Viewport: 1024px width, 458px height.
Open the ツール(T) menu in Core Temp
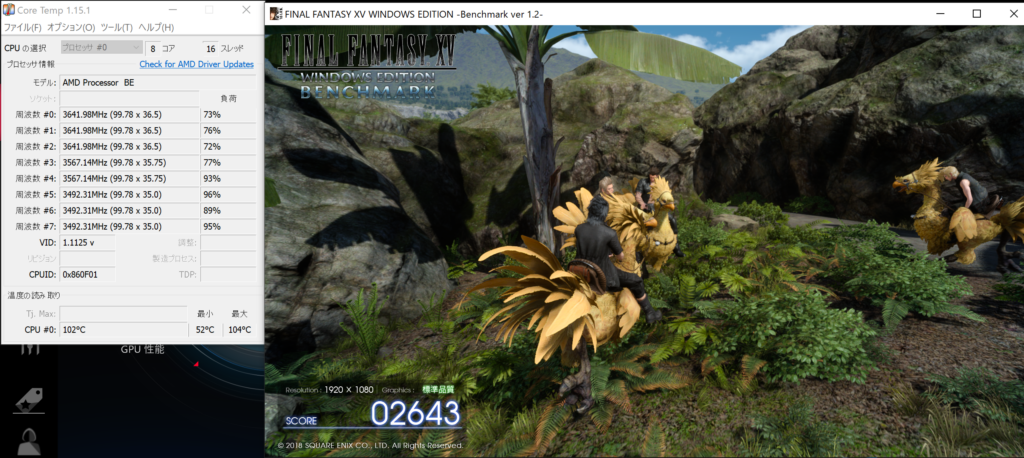tap(117, 27)
